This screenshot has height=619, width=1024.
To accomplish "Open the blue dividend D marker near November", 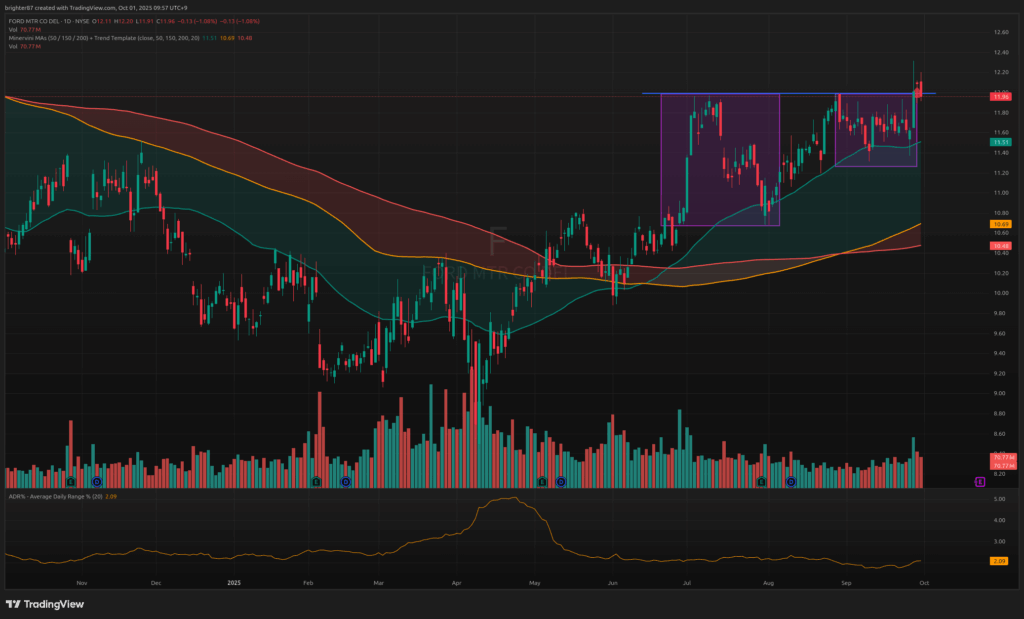I will [97, 482].
